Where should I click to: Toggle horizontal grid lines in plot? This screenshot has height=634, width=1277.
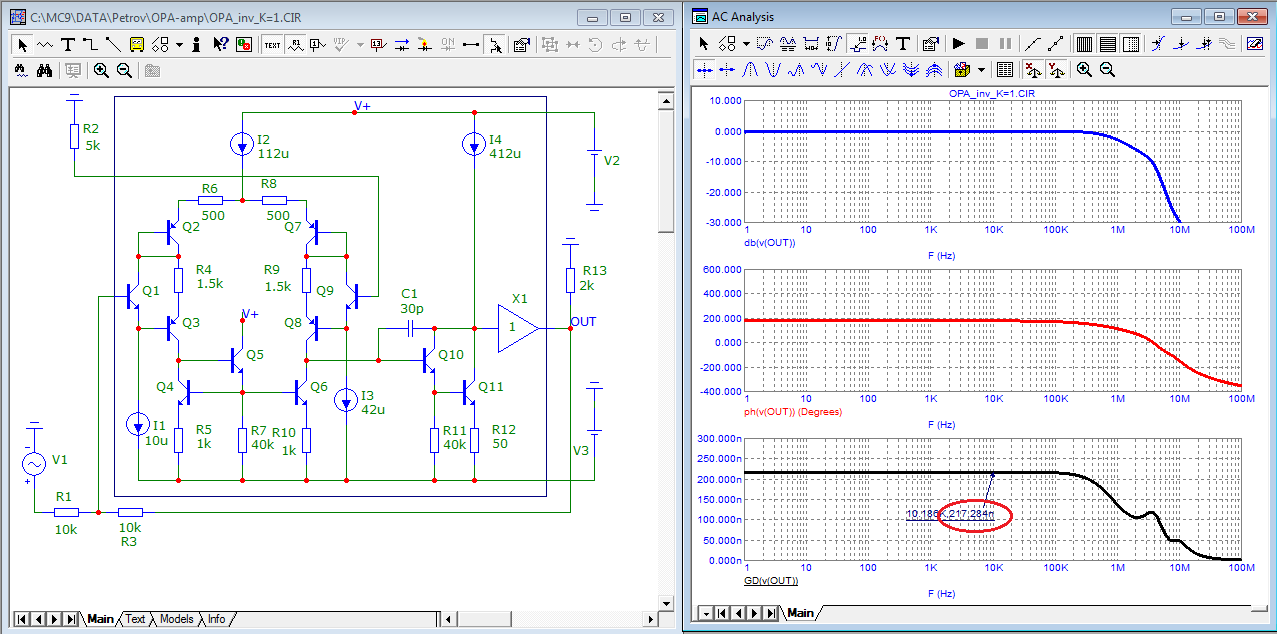tap(1107, 44)
